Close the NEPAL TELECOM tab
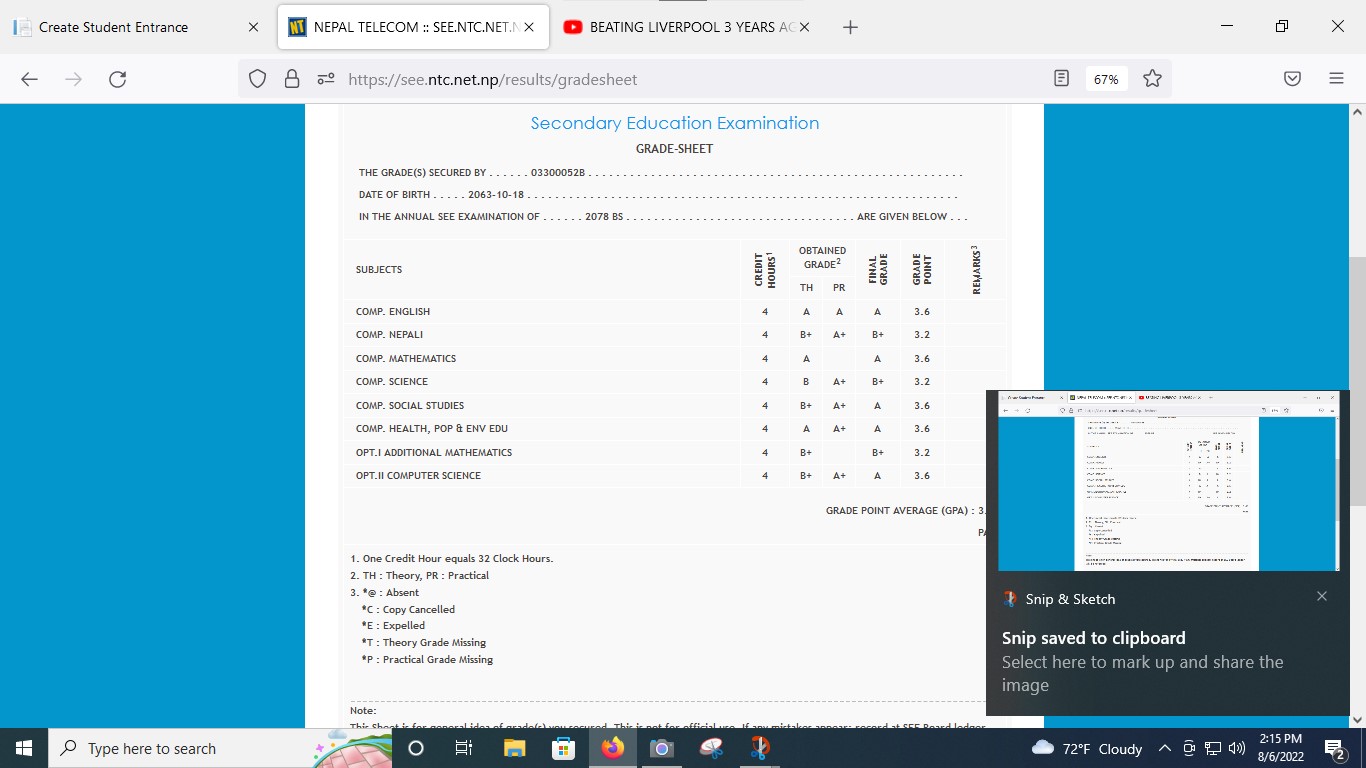1366x768 pixels. (529, 27)
